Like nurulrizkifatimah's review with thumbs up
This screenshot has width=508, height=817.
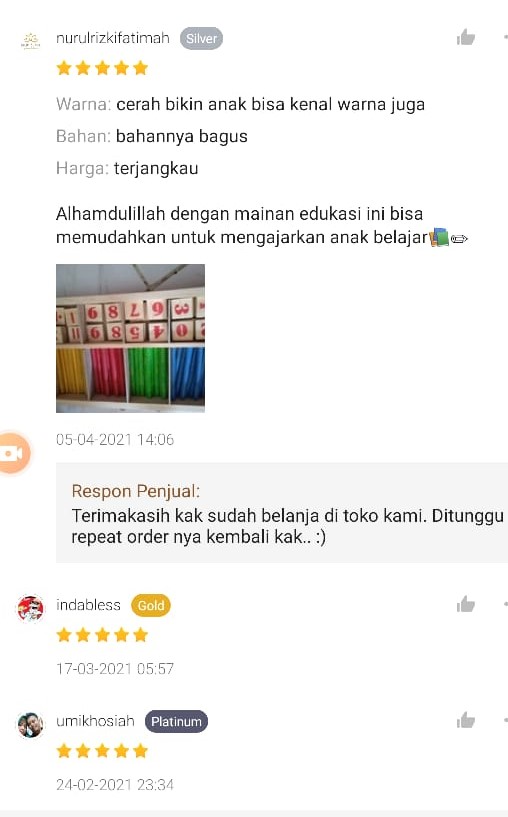coord(466,38)
